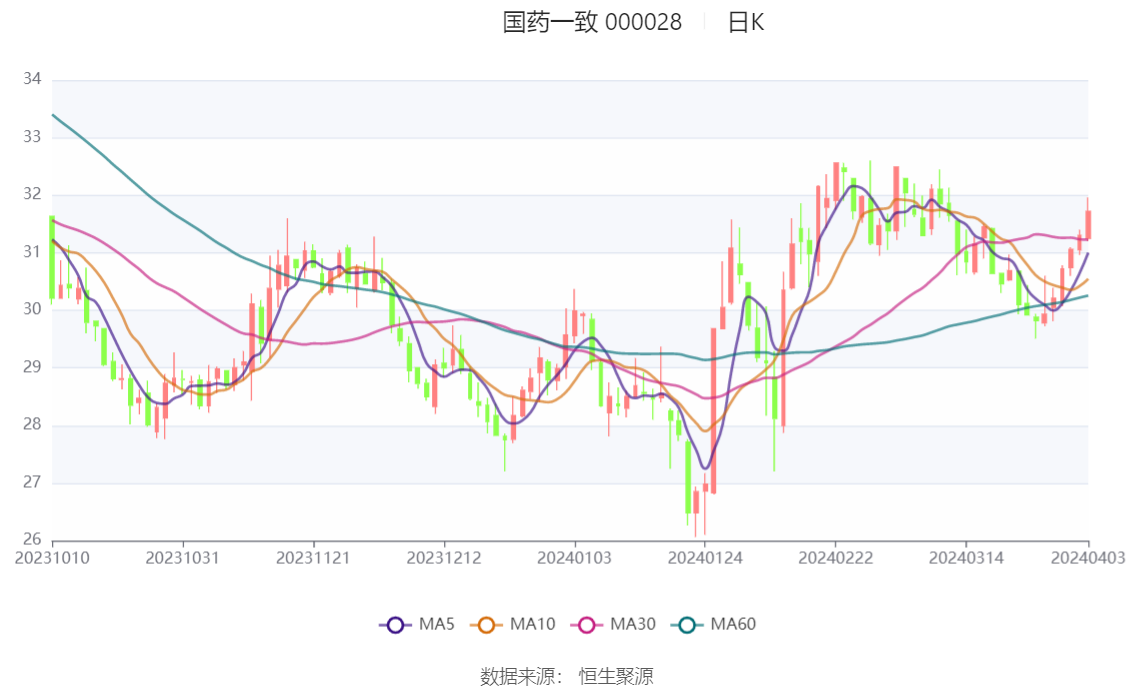Click the x-axis date label 20231212
Viewport: 1134px width, 689px height.
(444, 558)
